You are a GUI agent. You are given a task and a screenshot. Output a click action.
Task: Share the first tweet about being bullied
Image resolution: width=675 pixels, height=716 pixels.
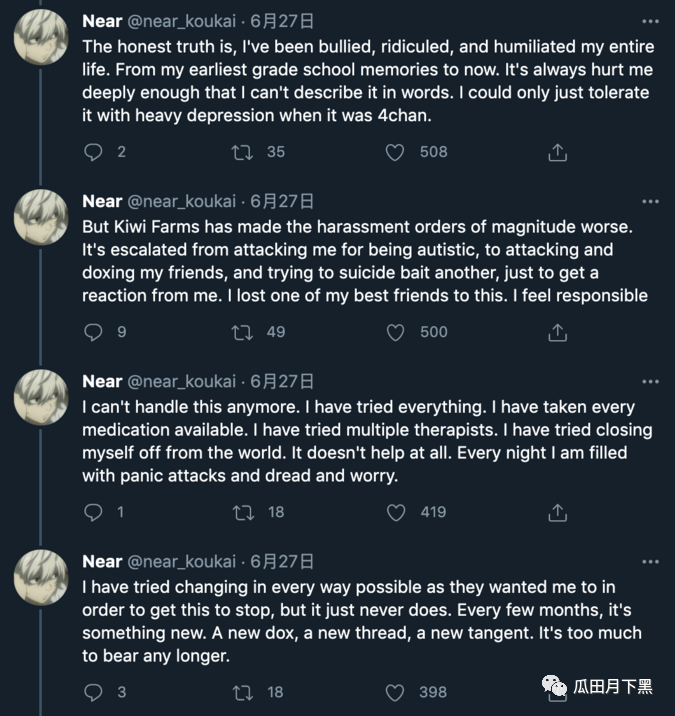558,152
